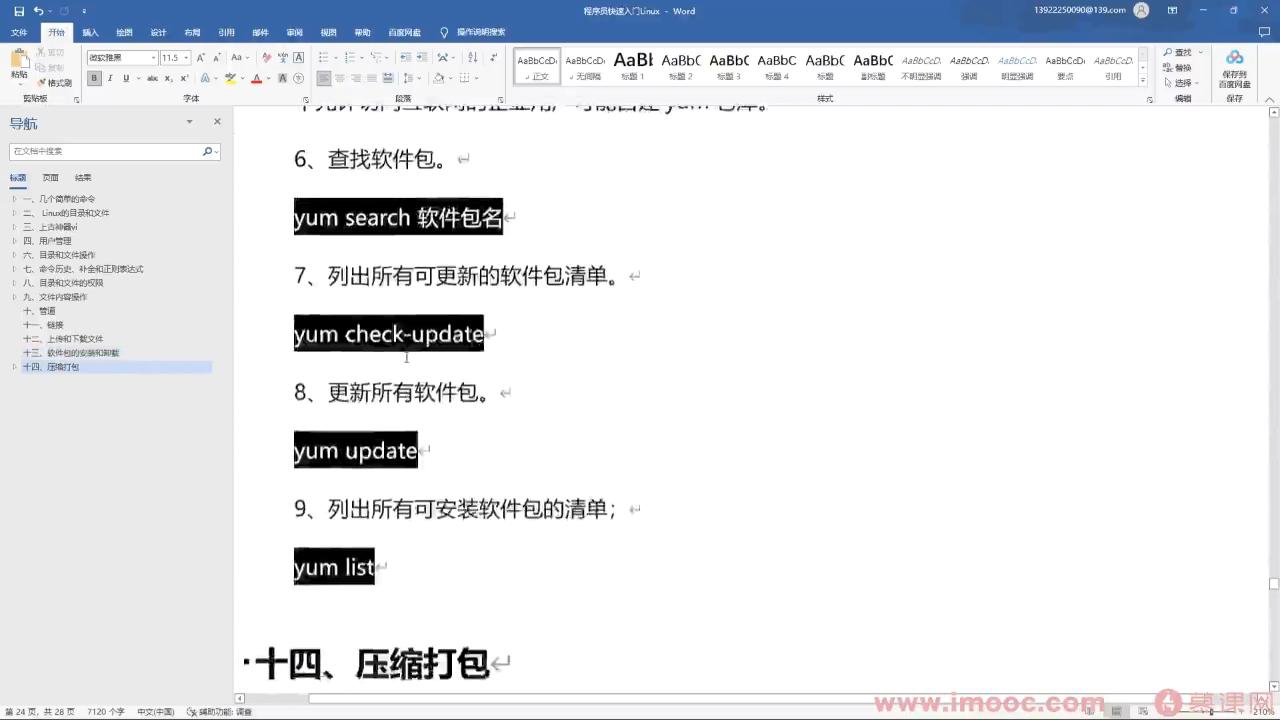The image size is (1280, 720).
Task: Jump to heading 十三、软件包的安装和卸载
Action: 71,353
